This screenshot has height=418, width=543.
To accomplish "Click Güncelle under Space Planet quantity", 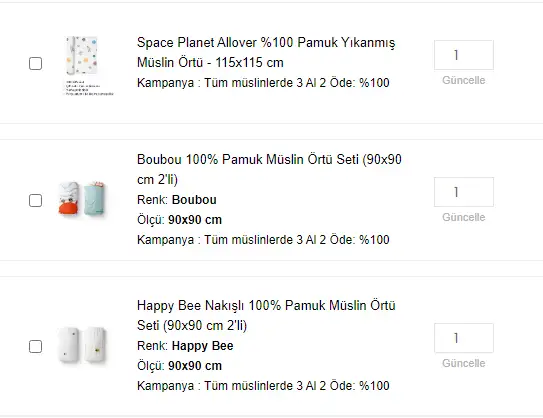I will pyautogui.click(x=464, y=80).
